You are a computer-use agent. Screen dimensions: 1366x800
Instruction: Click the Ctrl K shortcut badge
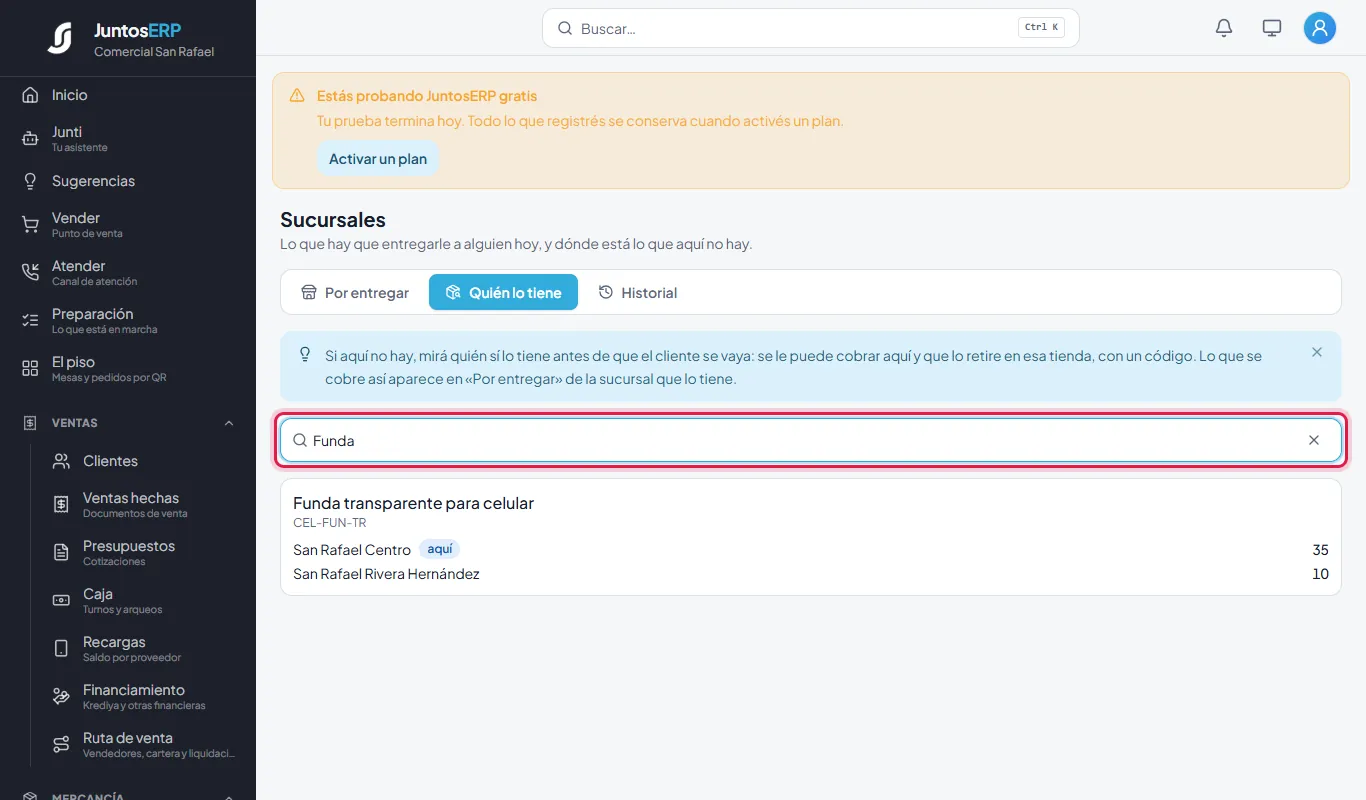point(1041,28)
